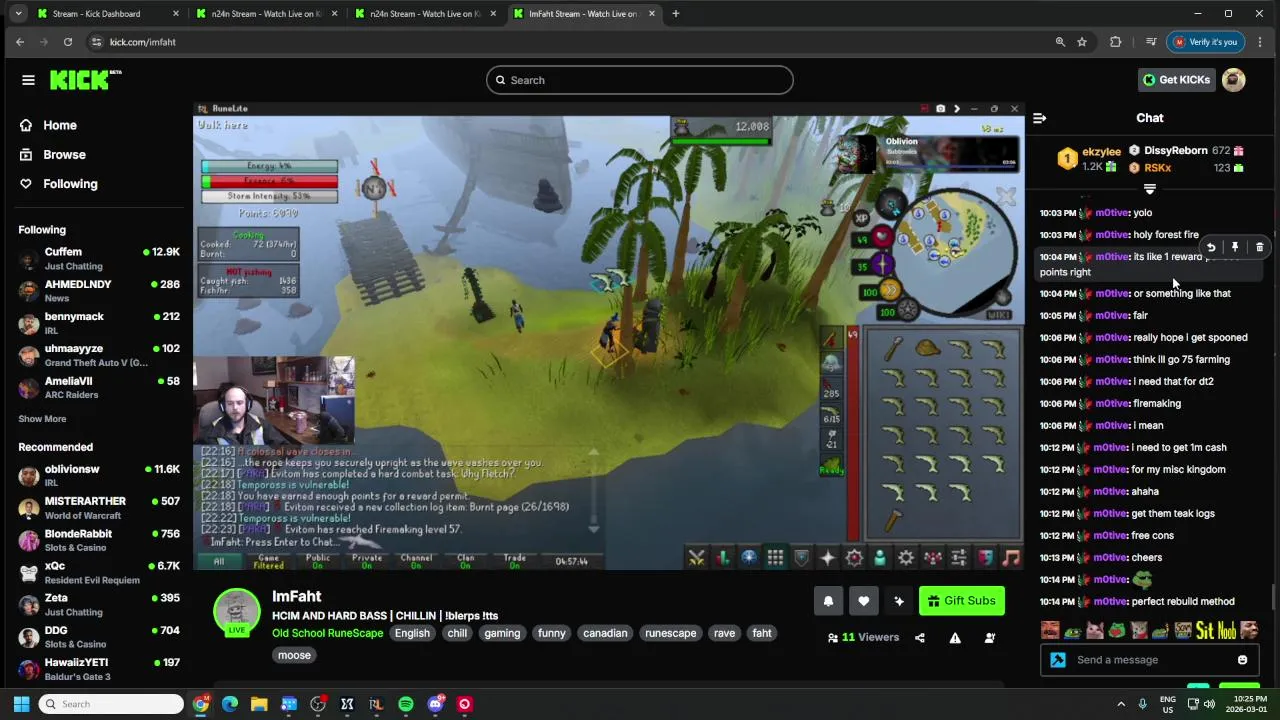This screenshot has width=1280, height=720.
Task: Select the English tag
Action: pyautogui.click(x=411, y=633)
